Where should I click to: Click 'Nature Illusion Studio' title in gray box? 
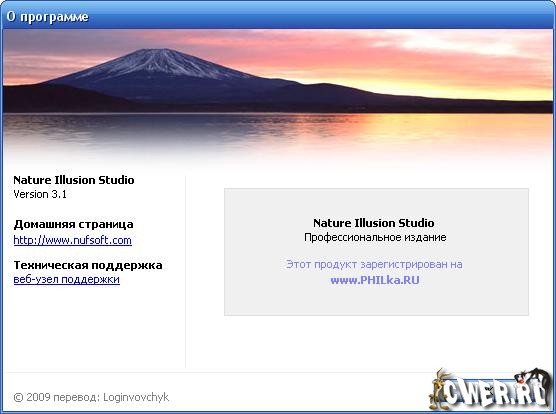[x=374, y=223]
